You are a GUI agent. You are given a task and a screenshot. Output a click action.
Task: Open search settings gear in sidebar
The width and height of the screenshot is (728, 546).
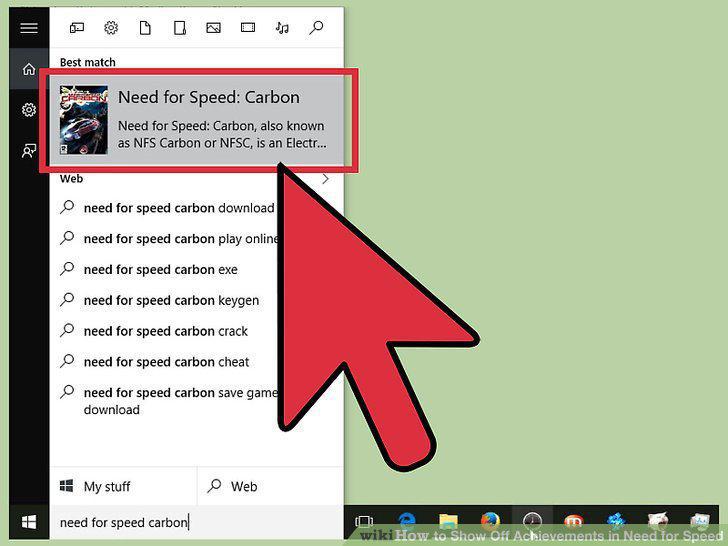pyautogui.click(x=29, y=110)
